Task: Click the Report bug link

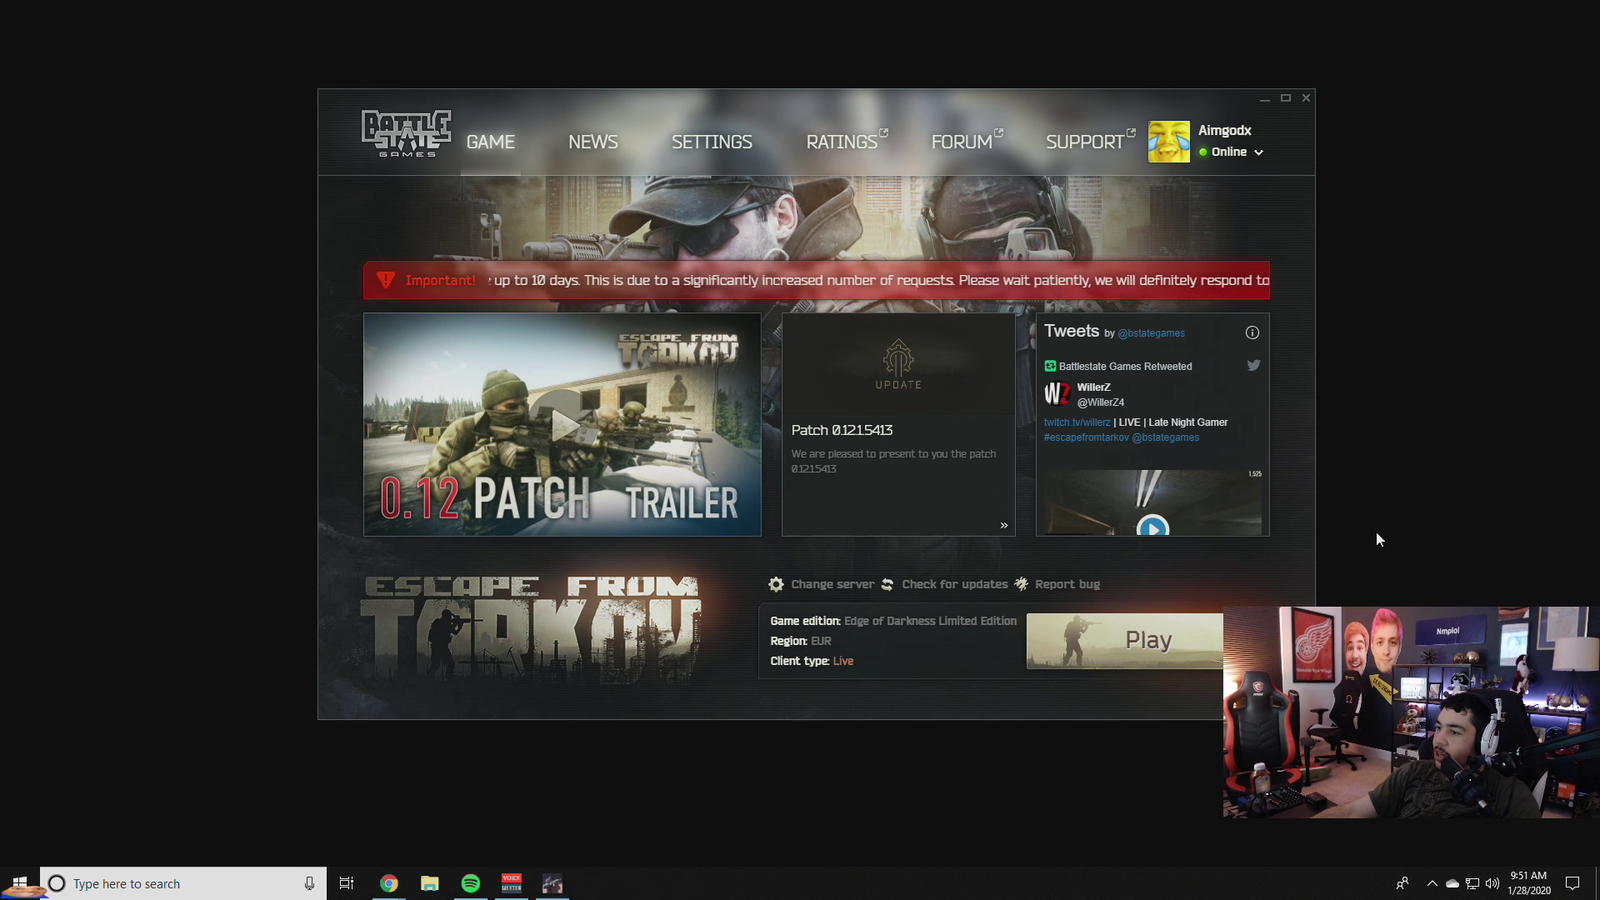Action: click(x=1067, y=584)
